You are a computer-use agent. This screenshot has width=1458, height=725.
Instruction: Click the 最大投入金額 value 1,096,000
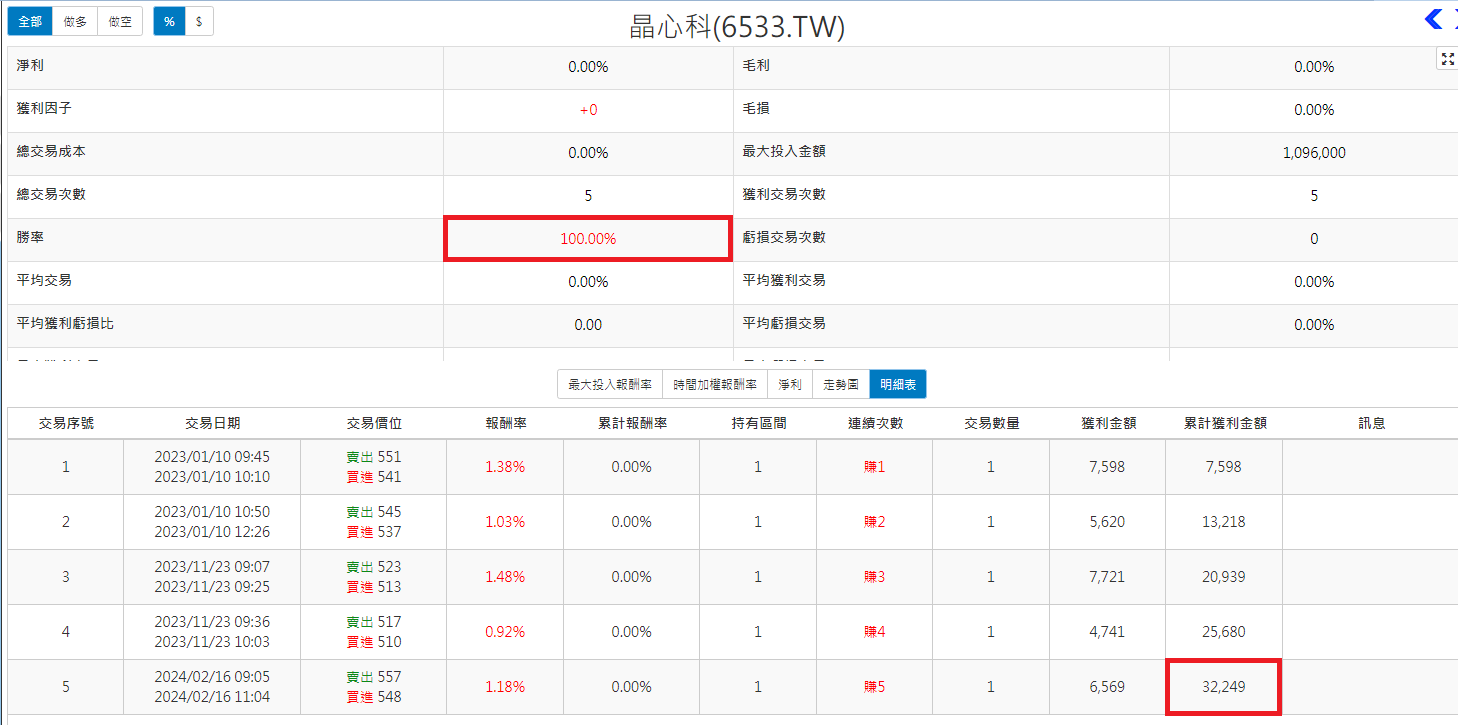coord(1313,153)
